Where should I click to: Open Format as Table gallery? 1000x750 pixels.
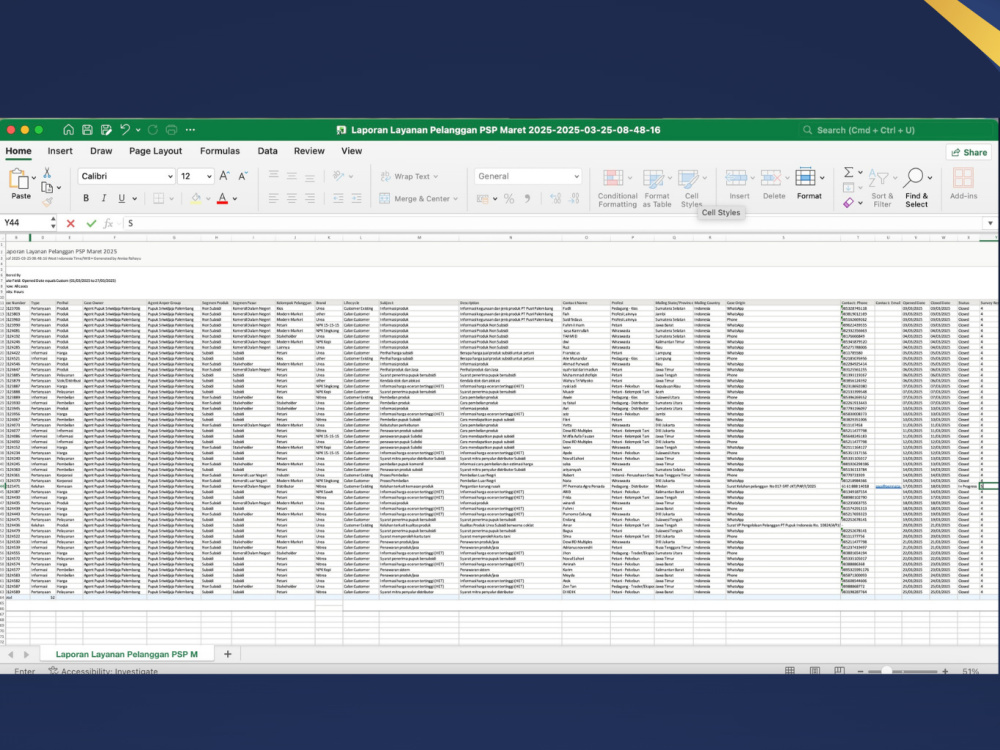[656, 188]
